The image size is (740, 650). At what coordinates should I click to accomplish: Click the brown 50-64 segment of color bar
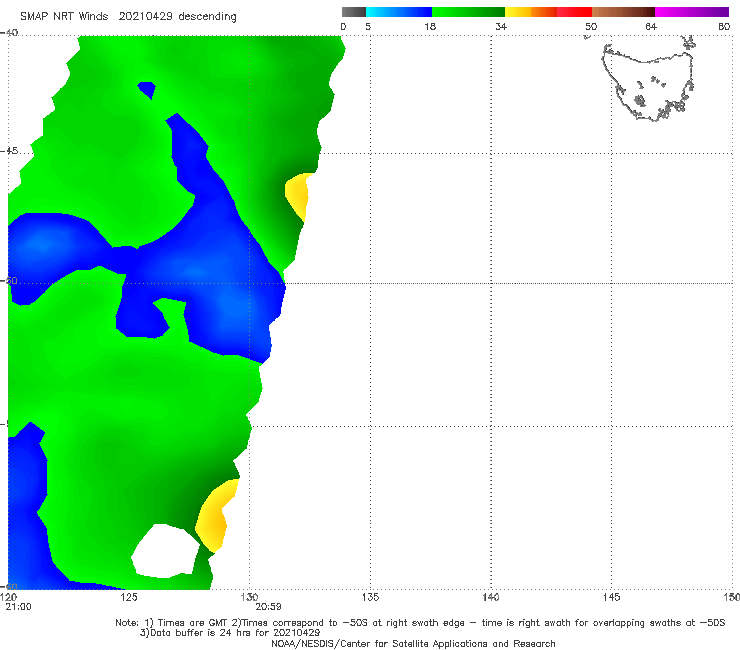click(x=623, y=12)
